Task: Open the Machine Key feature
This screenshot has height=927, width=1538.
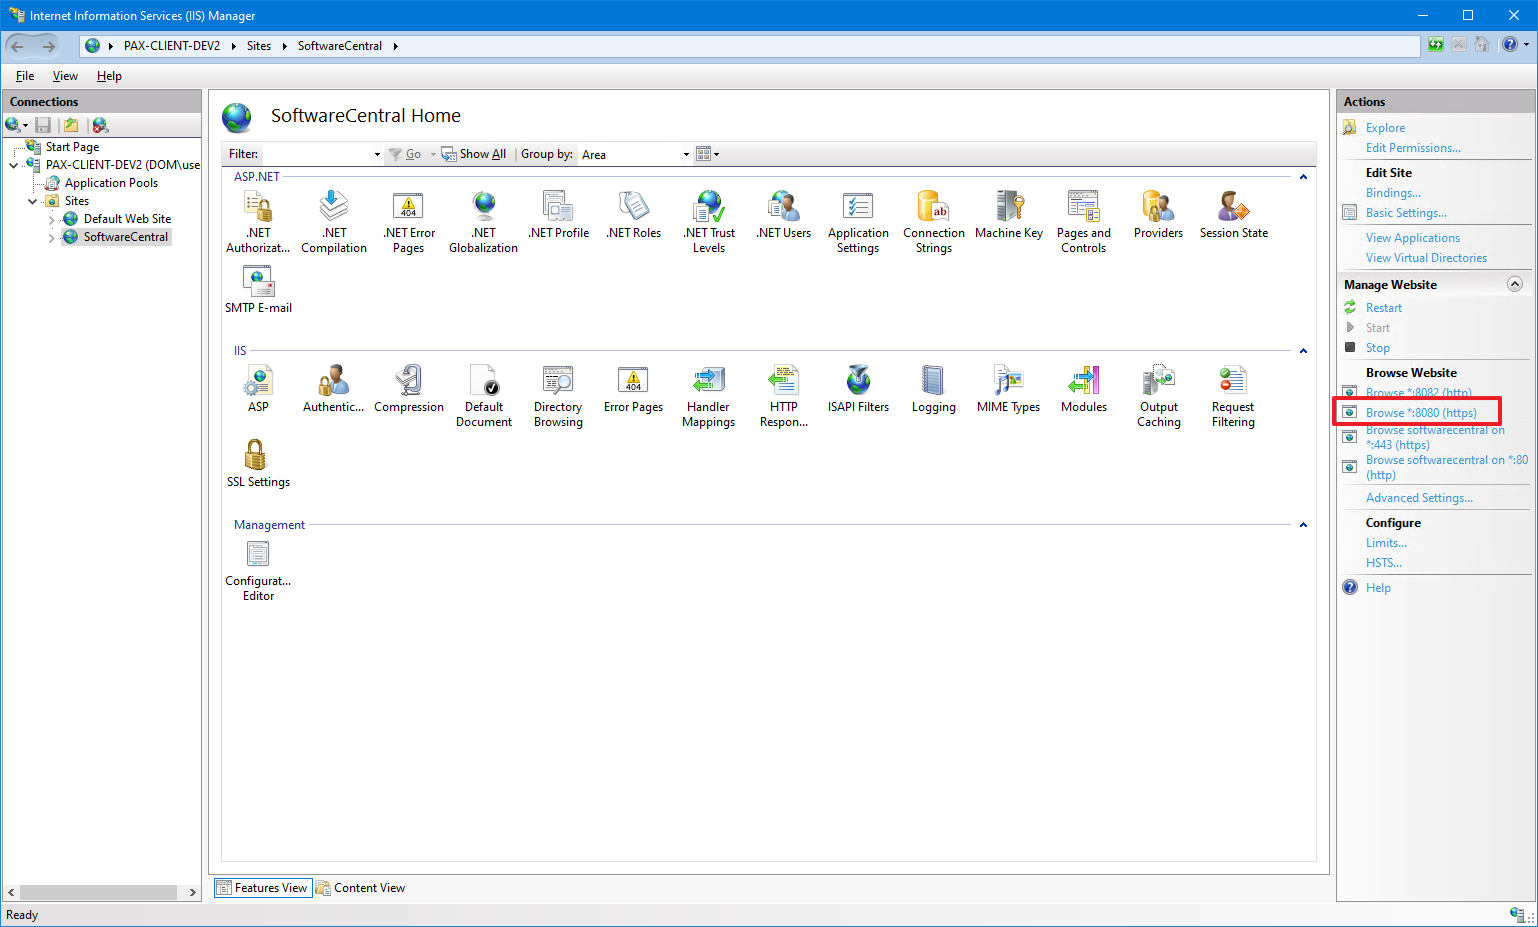Action: point(1008,214)
